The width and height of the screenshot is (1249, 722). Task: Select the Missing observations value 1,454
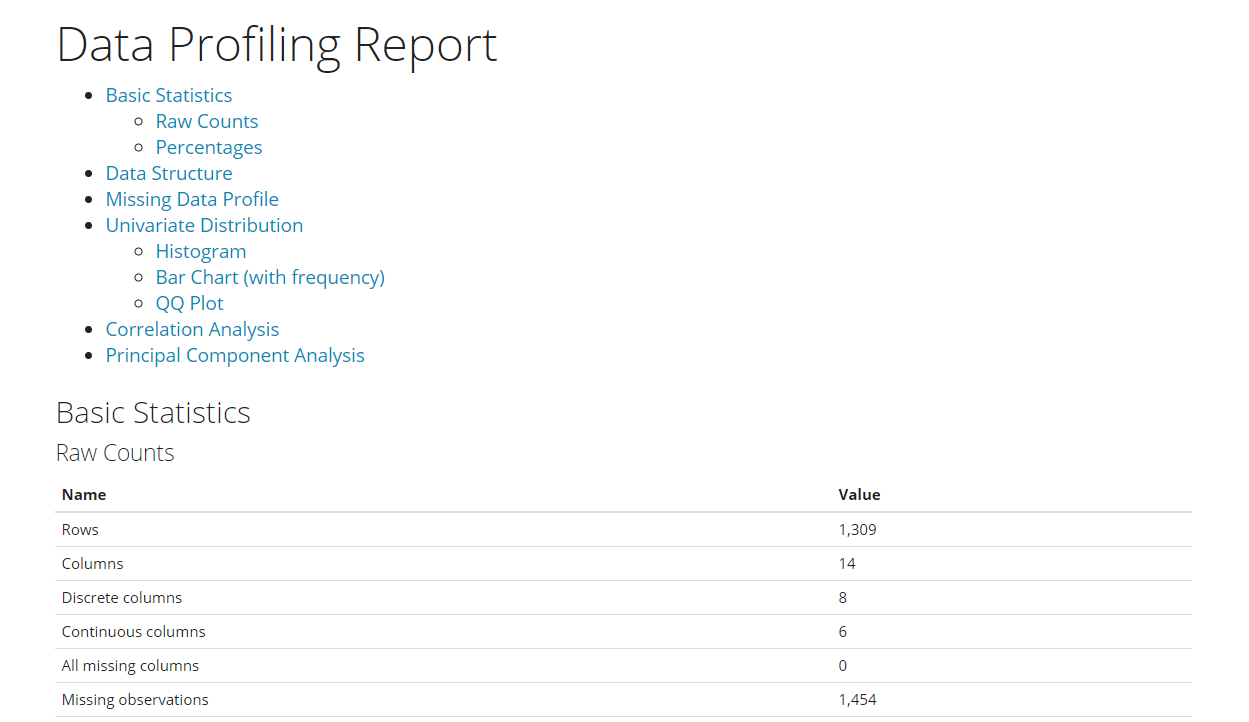857,699
